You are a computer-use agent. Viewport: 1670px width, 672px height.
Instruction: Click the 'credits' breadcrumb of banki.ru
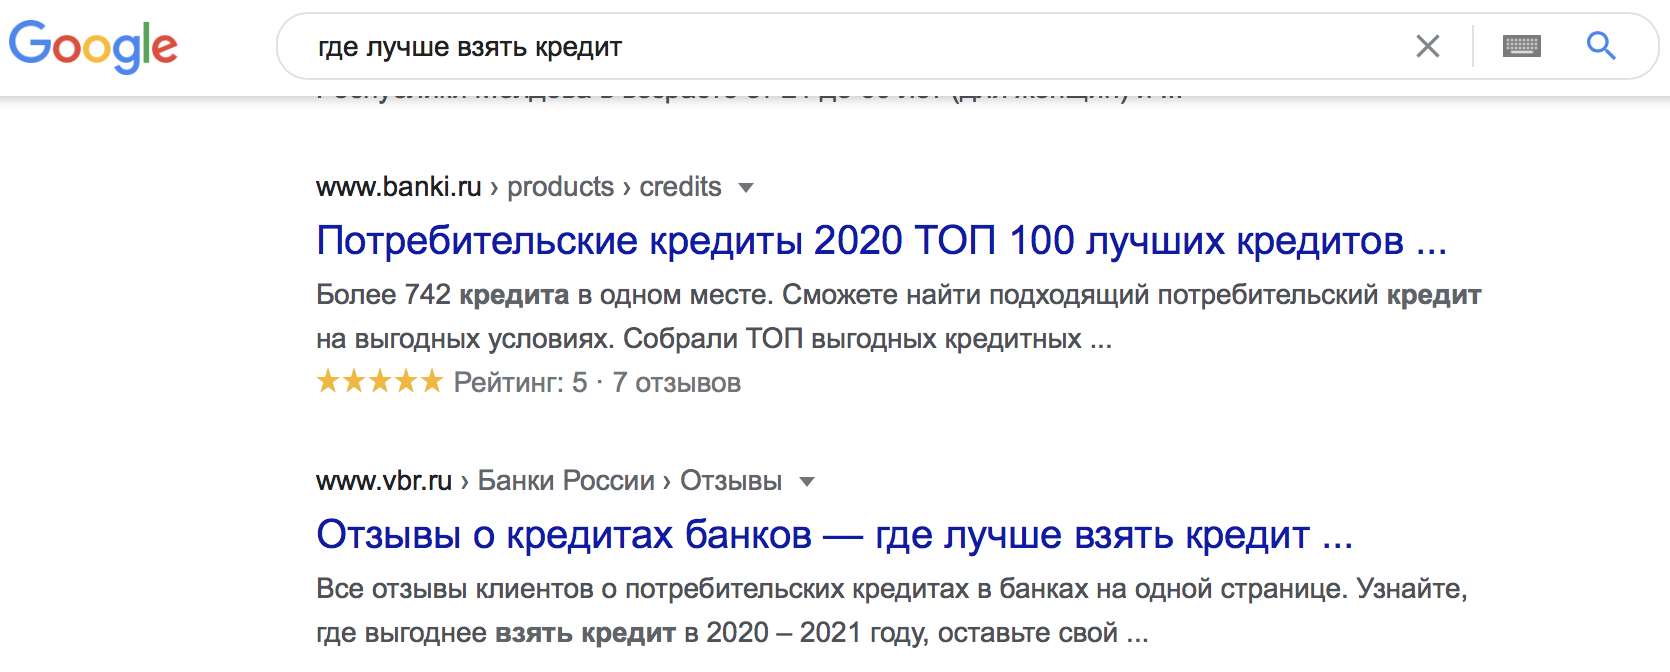point(680,187)
